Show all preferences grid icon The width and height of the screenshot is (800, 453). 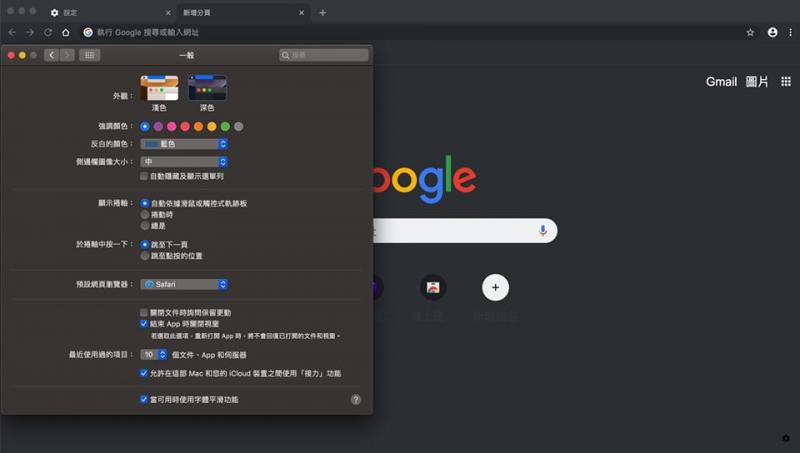pyautogui.click(x=90, y=55)
